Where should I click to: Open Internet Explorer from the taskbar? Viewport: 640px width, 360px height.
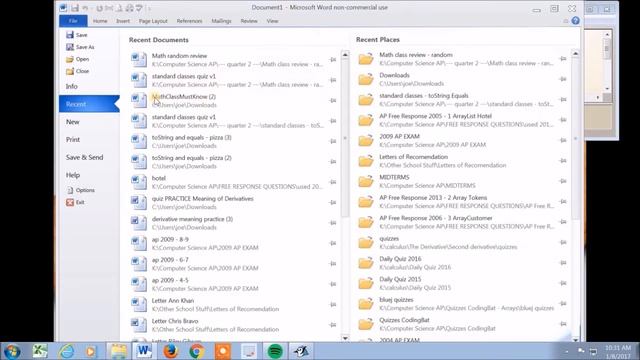[66, 351]
